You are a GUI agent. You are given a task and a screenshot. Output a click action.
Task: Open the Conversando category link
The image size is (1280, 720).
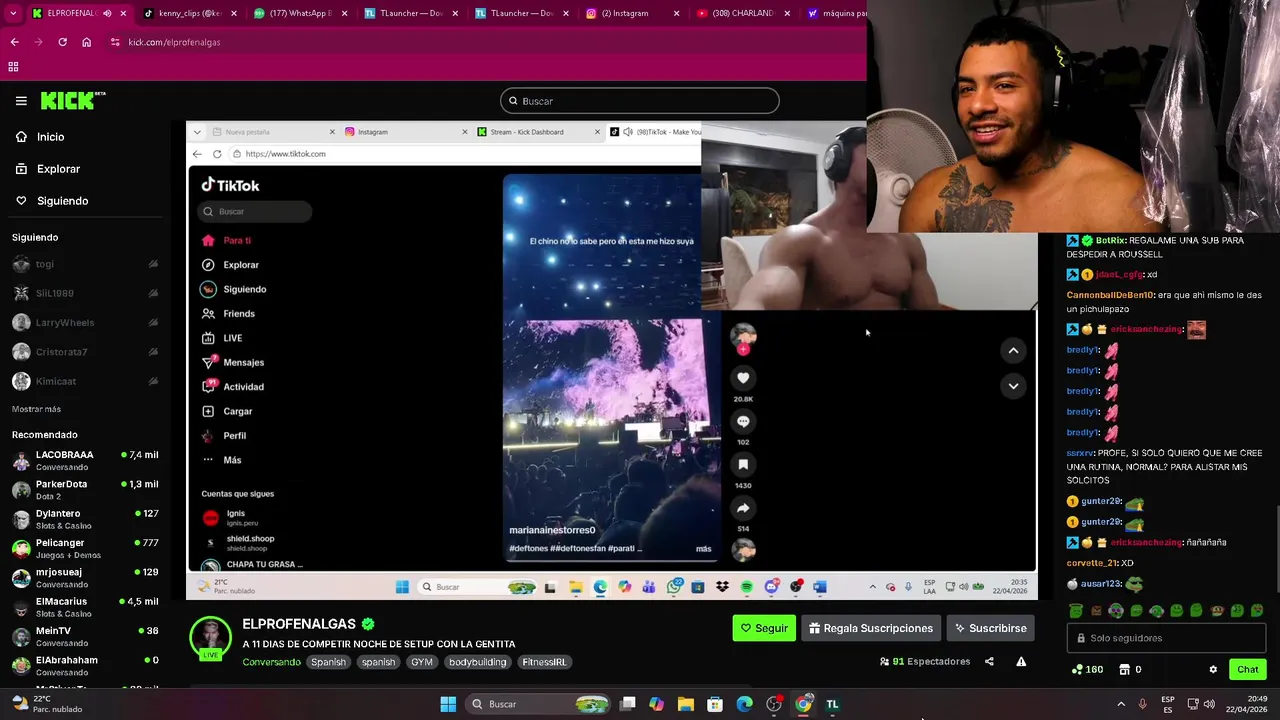pyautogui.click(x=271, y=662)
